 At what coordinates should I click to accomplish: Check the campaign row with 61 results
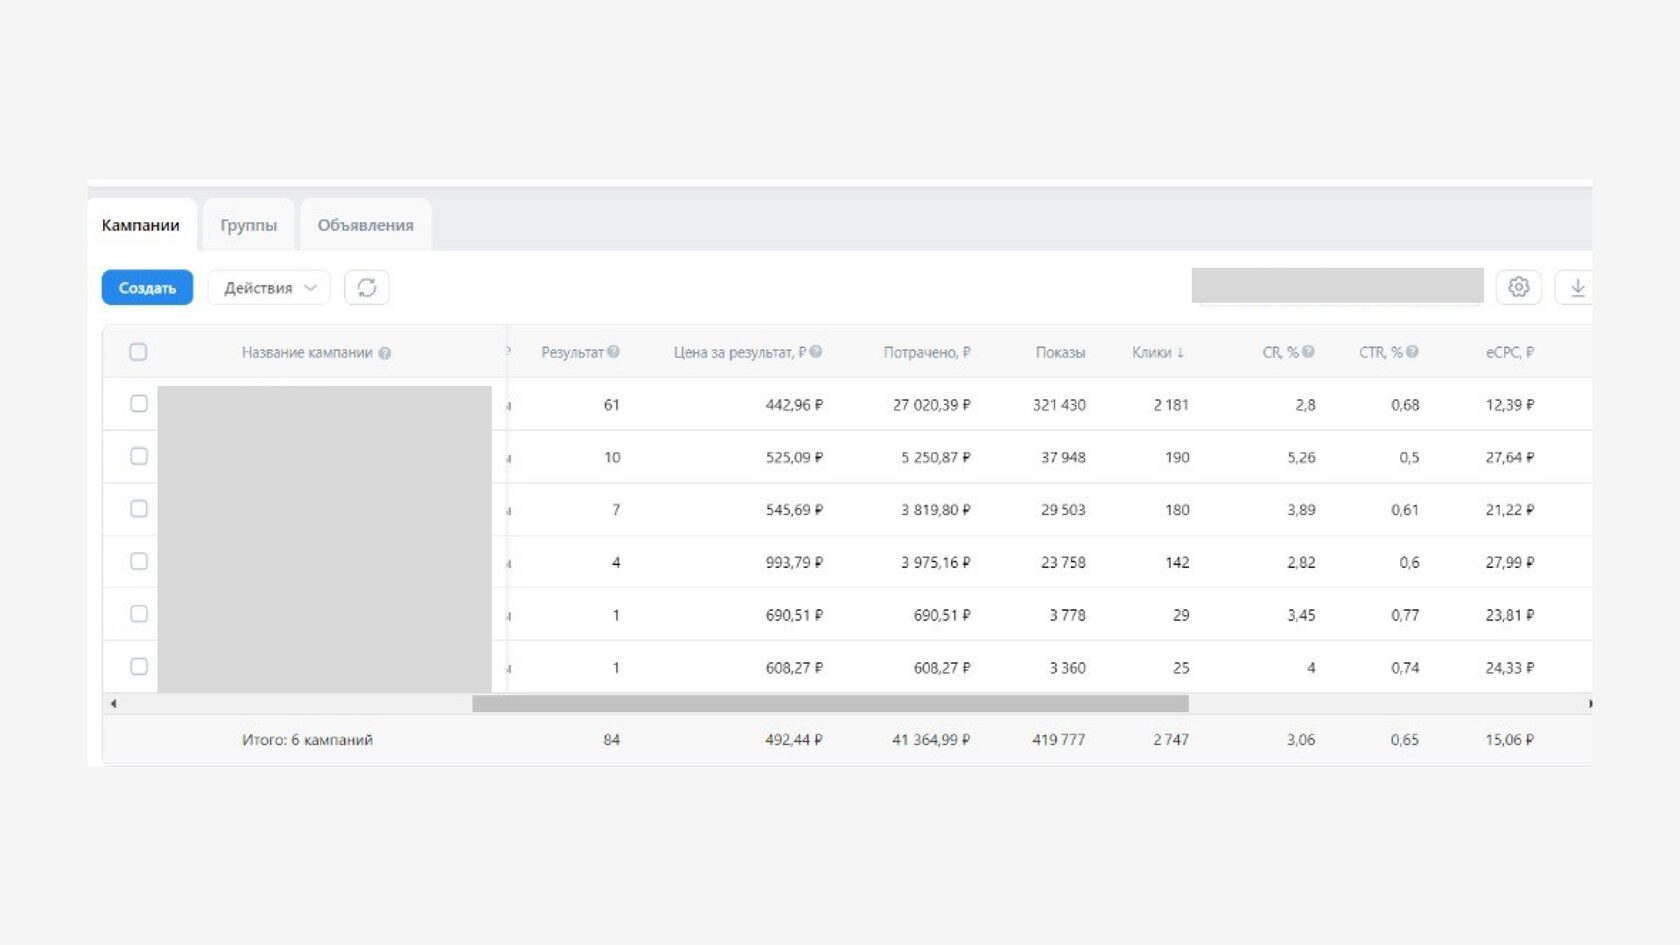click(x=139, y=404)
